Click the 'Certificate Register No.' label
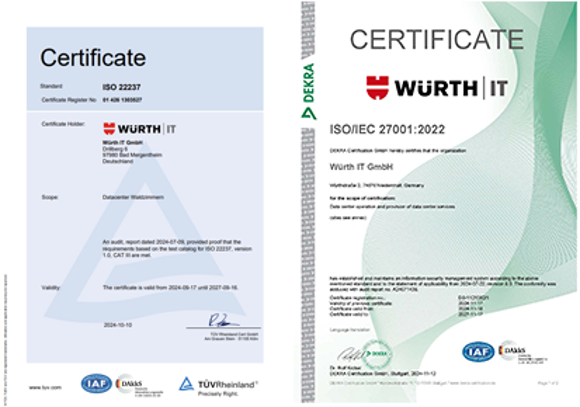Image resolution: width=580 pixels, height=407 pixels. click(69, 100)
